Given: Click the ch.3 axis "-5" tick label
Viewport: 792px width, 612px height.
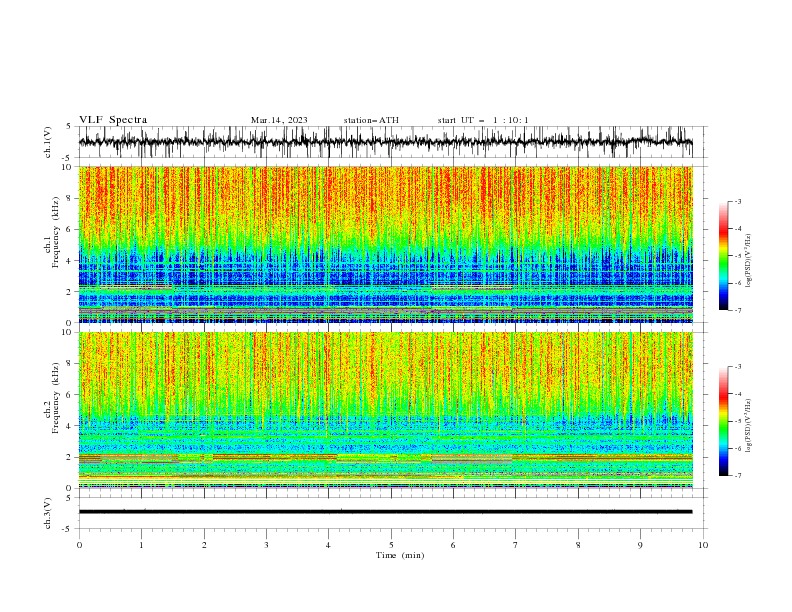Looking at the screenshot, I should point(67,529).
